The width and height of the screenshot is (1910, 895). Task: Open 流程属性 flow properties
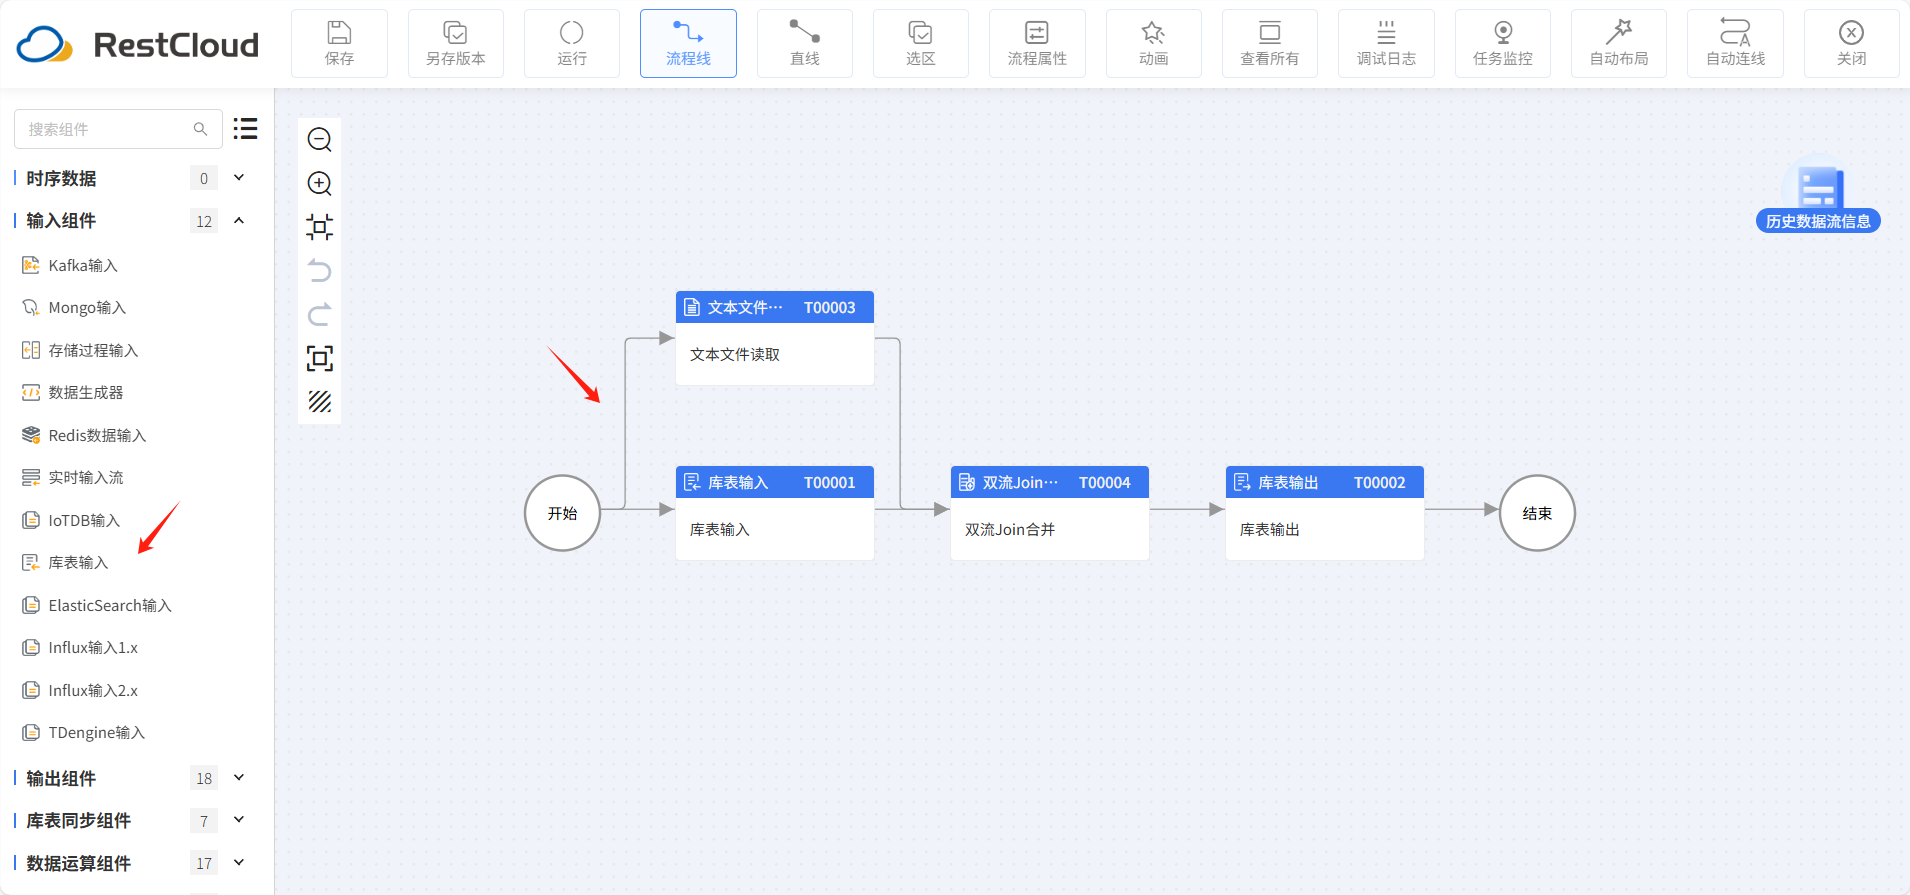(x=1037, y=44)
